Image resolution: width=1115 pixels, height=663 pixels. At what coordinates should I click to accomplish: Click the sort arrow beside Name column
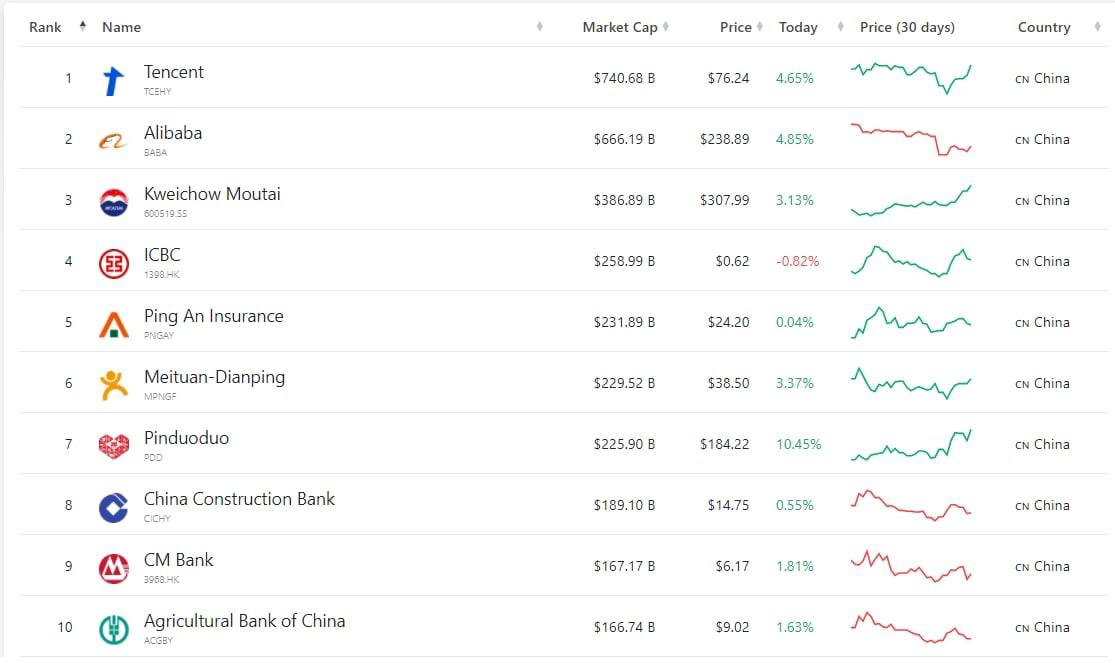(540, 26)
